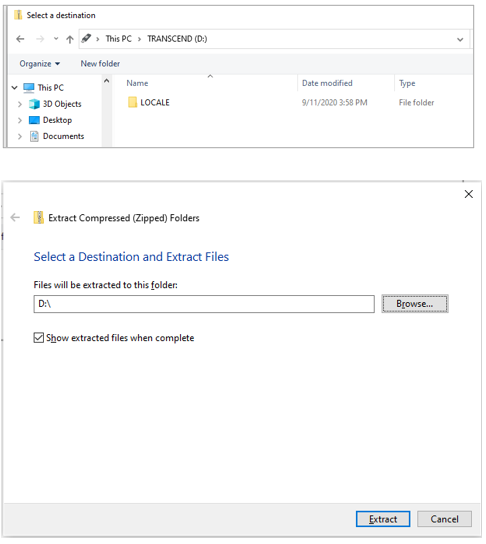Open the recent locations dropdown arrow

click(56, 39)
